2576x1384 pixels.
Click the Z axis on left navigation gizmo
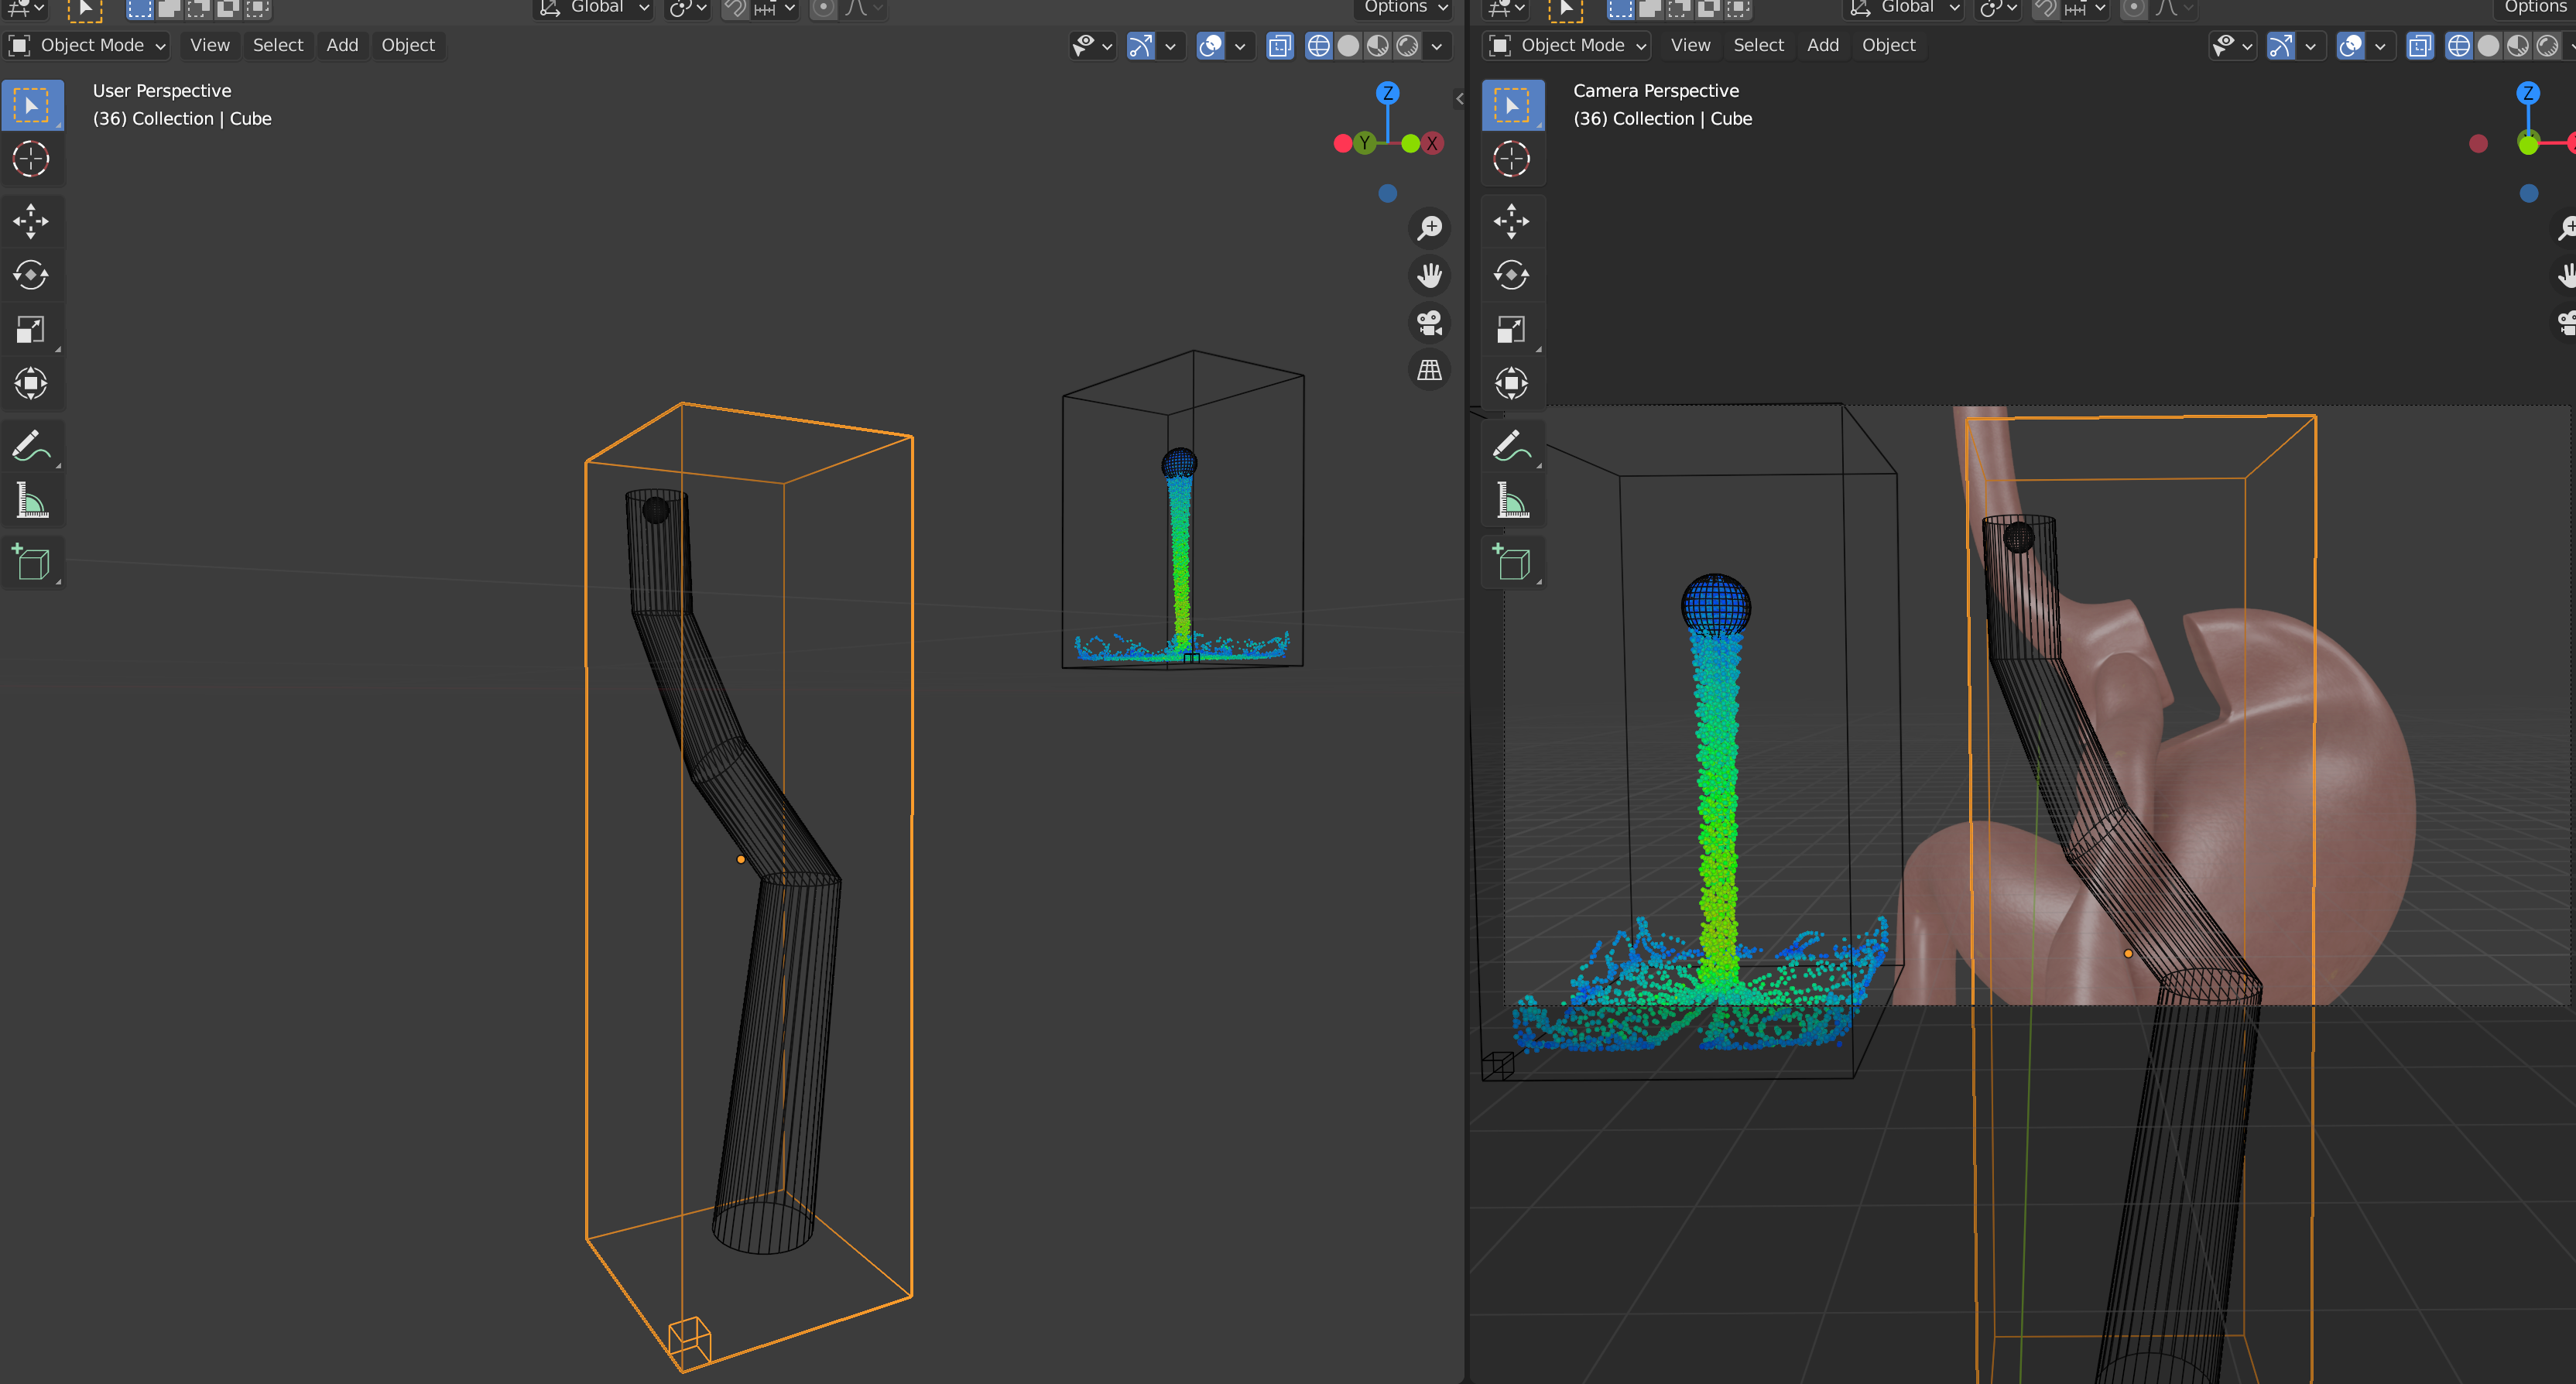(x=1387, y=93)
